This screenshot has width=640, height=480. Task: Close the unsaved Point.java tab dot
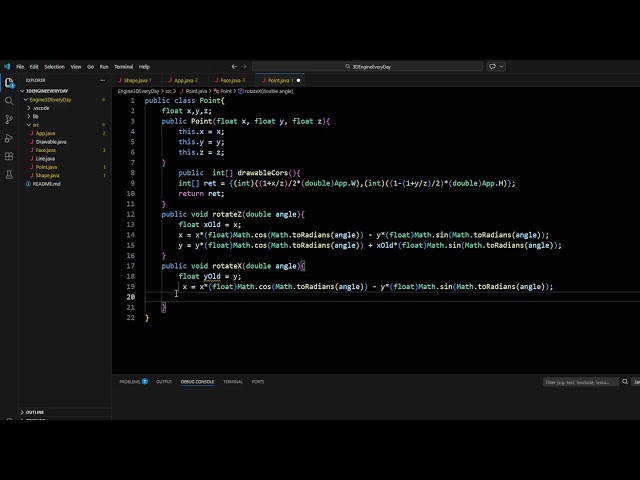(298, 80)
